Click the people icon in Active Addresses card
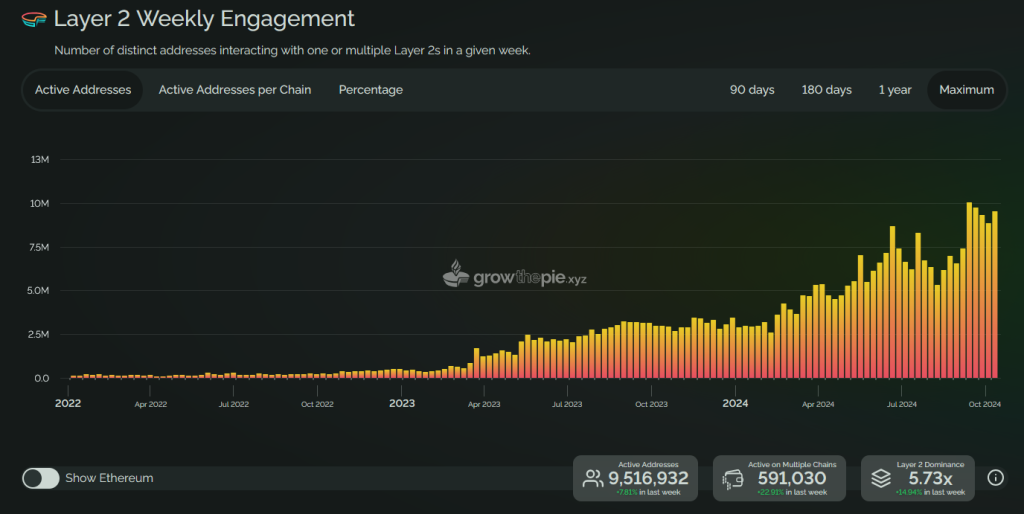 click(x=593, y=479)
